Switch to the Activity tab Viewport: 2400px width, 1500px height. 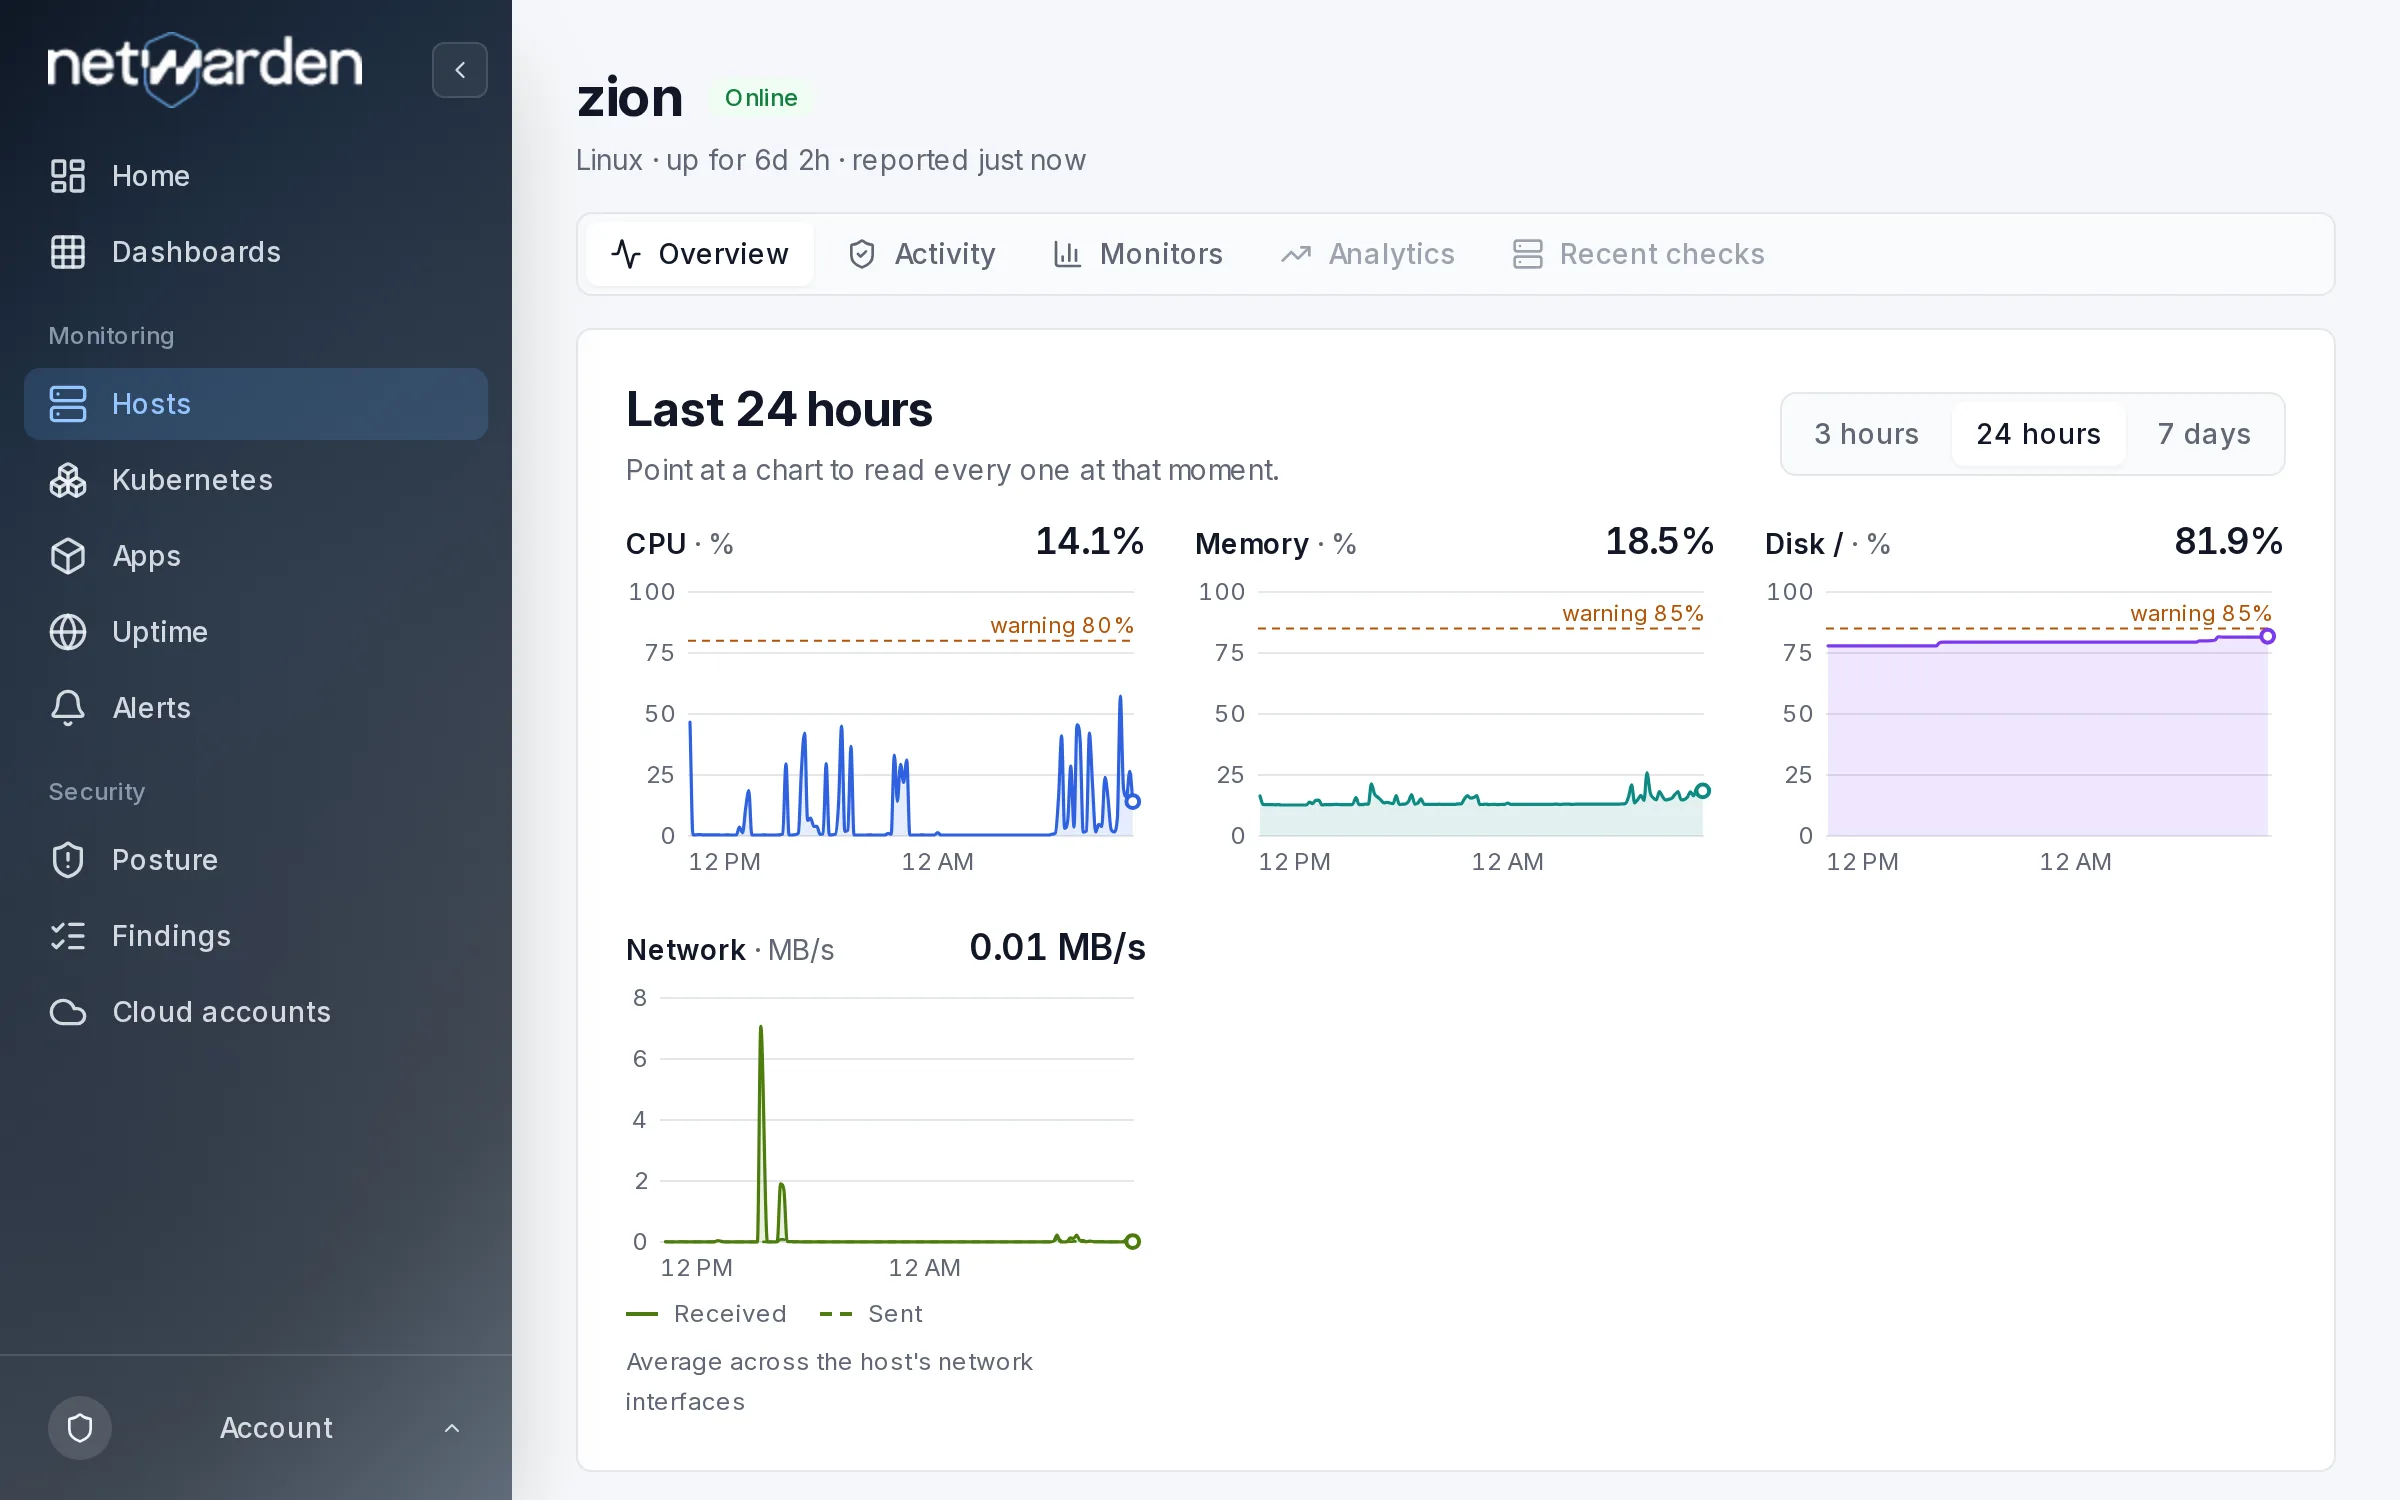(922, 254)
